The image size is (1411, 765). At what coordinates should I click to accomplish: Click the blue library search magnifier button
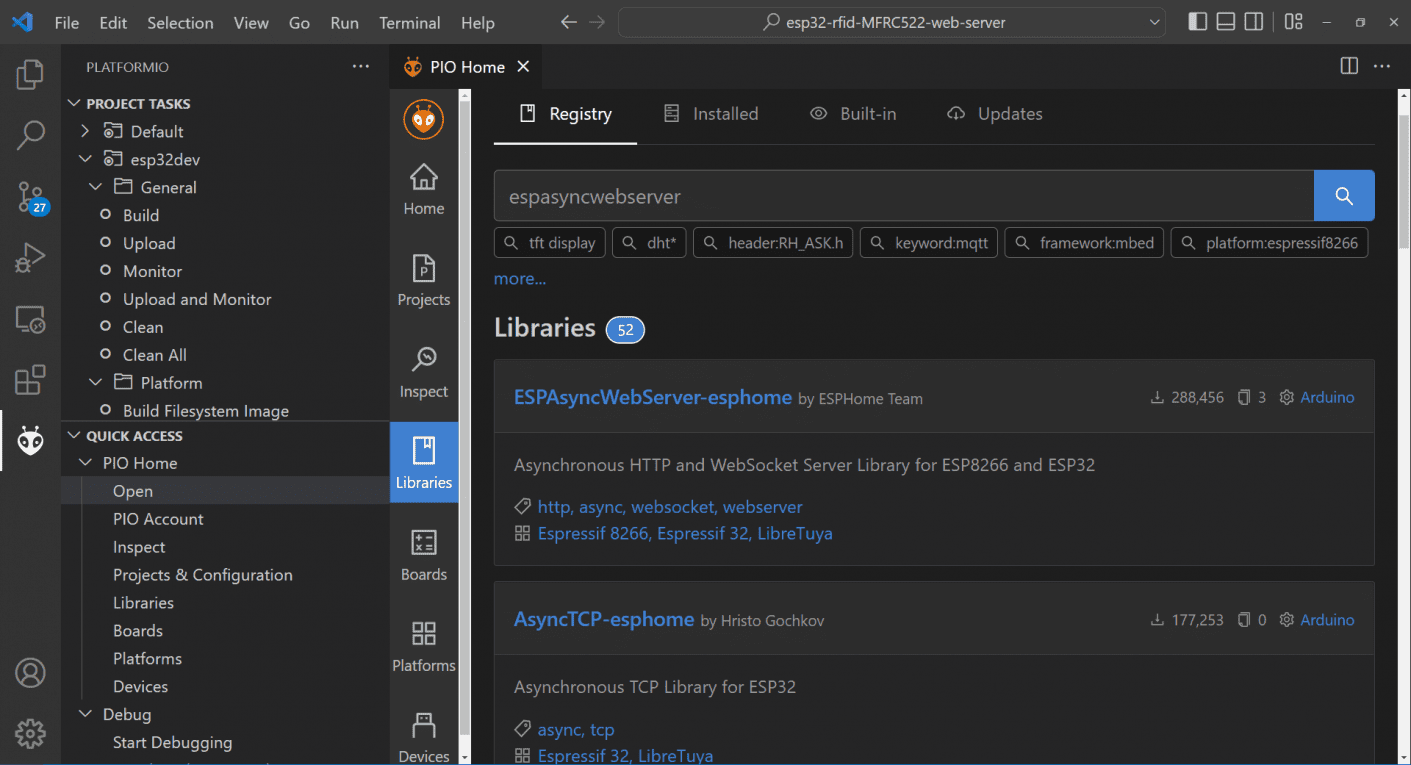pyautogui.click(x=1343, y=196)
